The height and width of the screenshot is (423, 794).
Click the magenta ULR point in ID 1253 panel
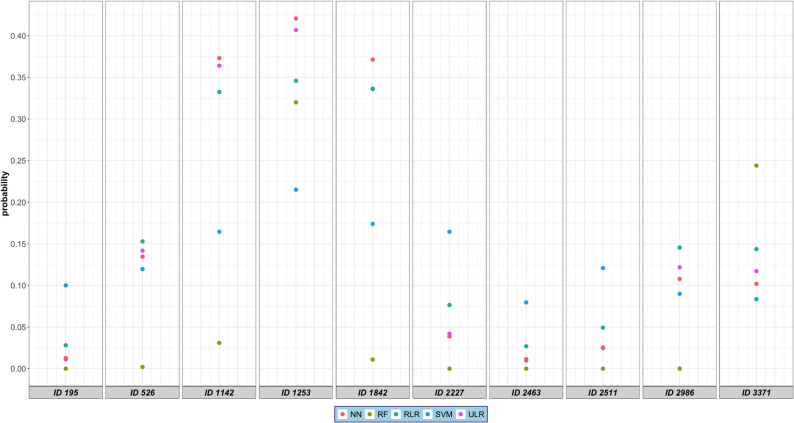(x=296, y=30)
